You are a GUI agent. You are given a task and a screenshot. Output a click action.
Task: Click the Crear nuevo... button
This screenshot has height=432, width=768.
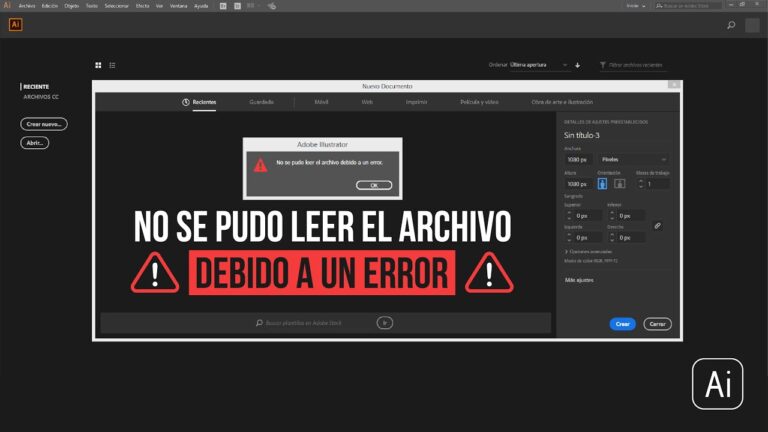coord(44,124)
